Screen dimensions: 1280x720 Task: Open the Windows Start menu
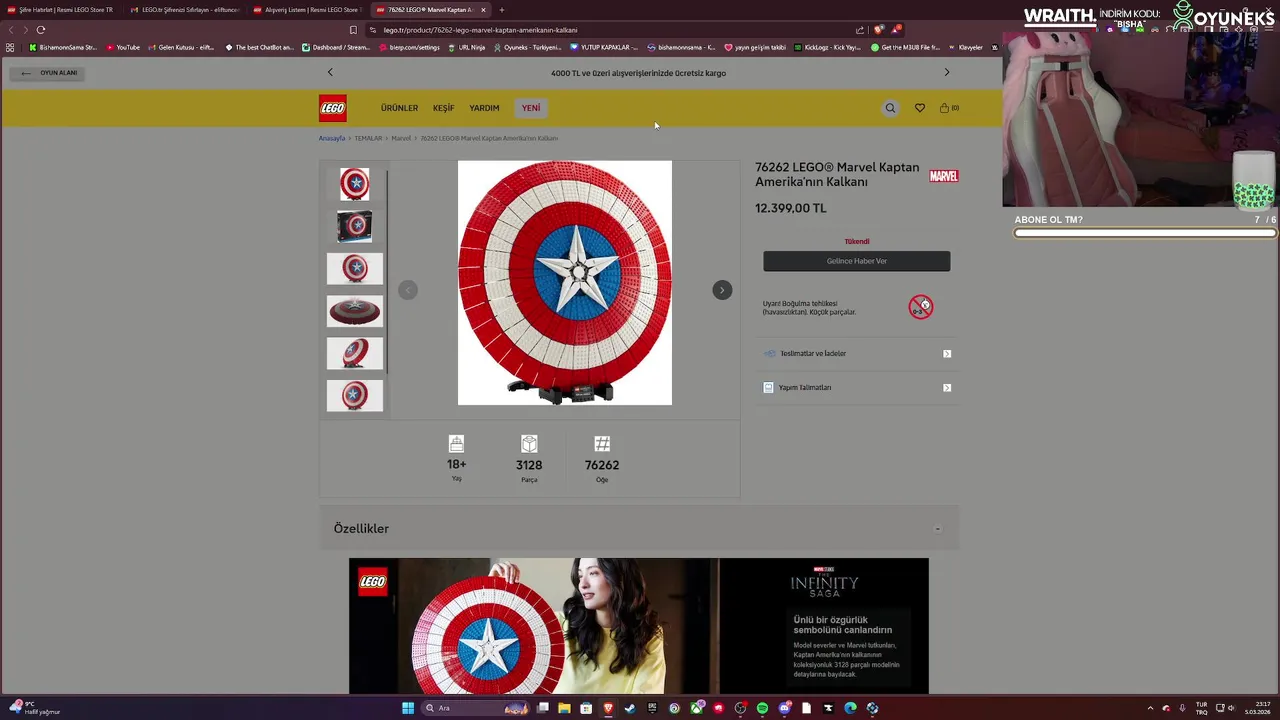pos(408,708)
